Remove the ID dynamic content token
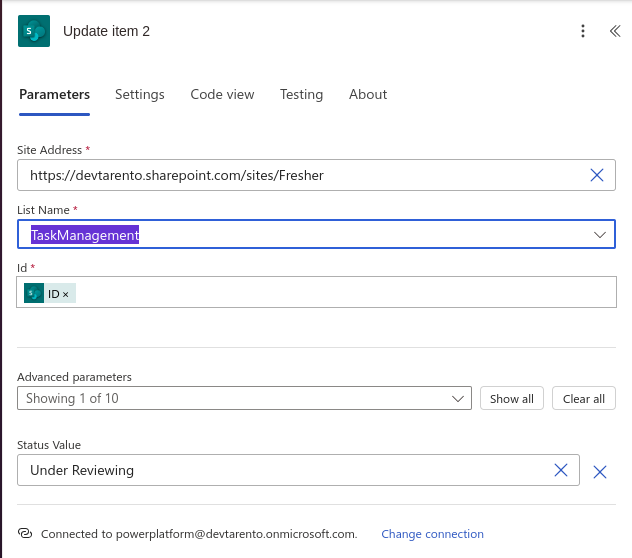This screenshot has width=632, height=558. 66,294
